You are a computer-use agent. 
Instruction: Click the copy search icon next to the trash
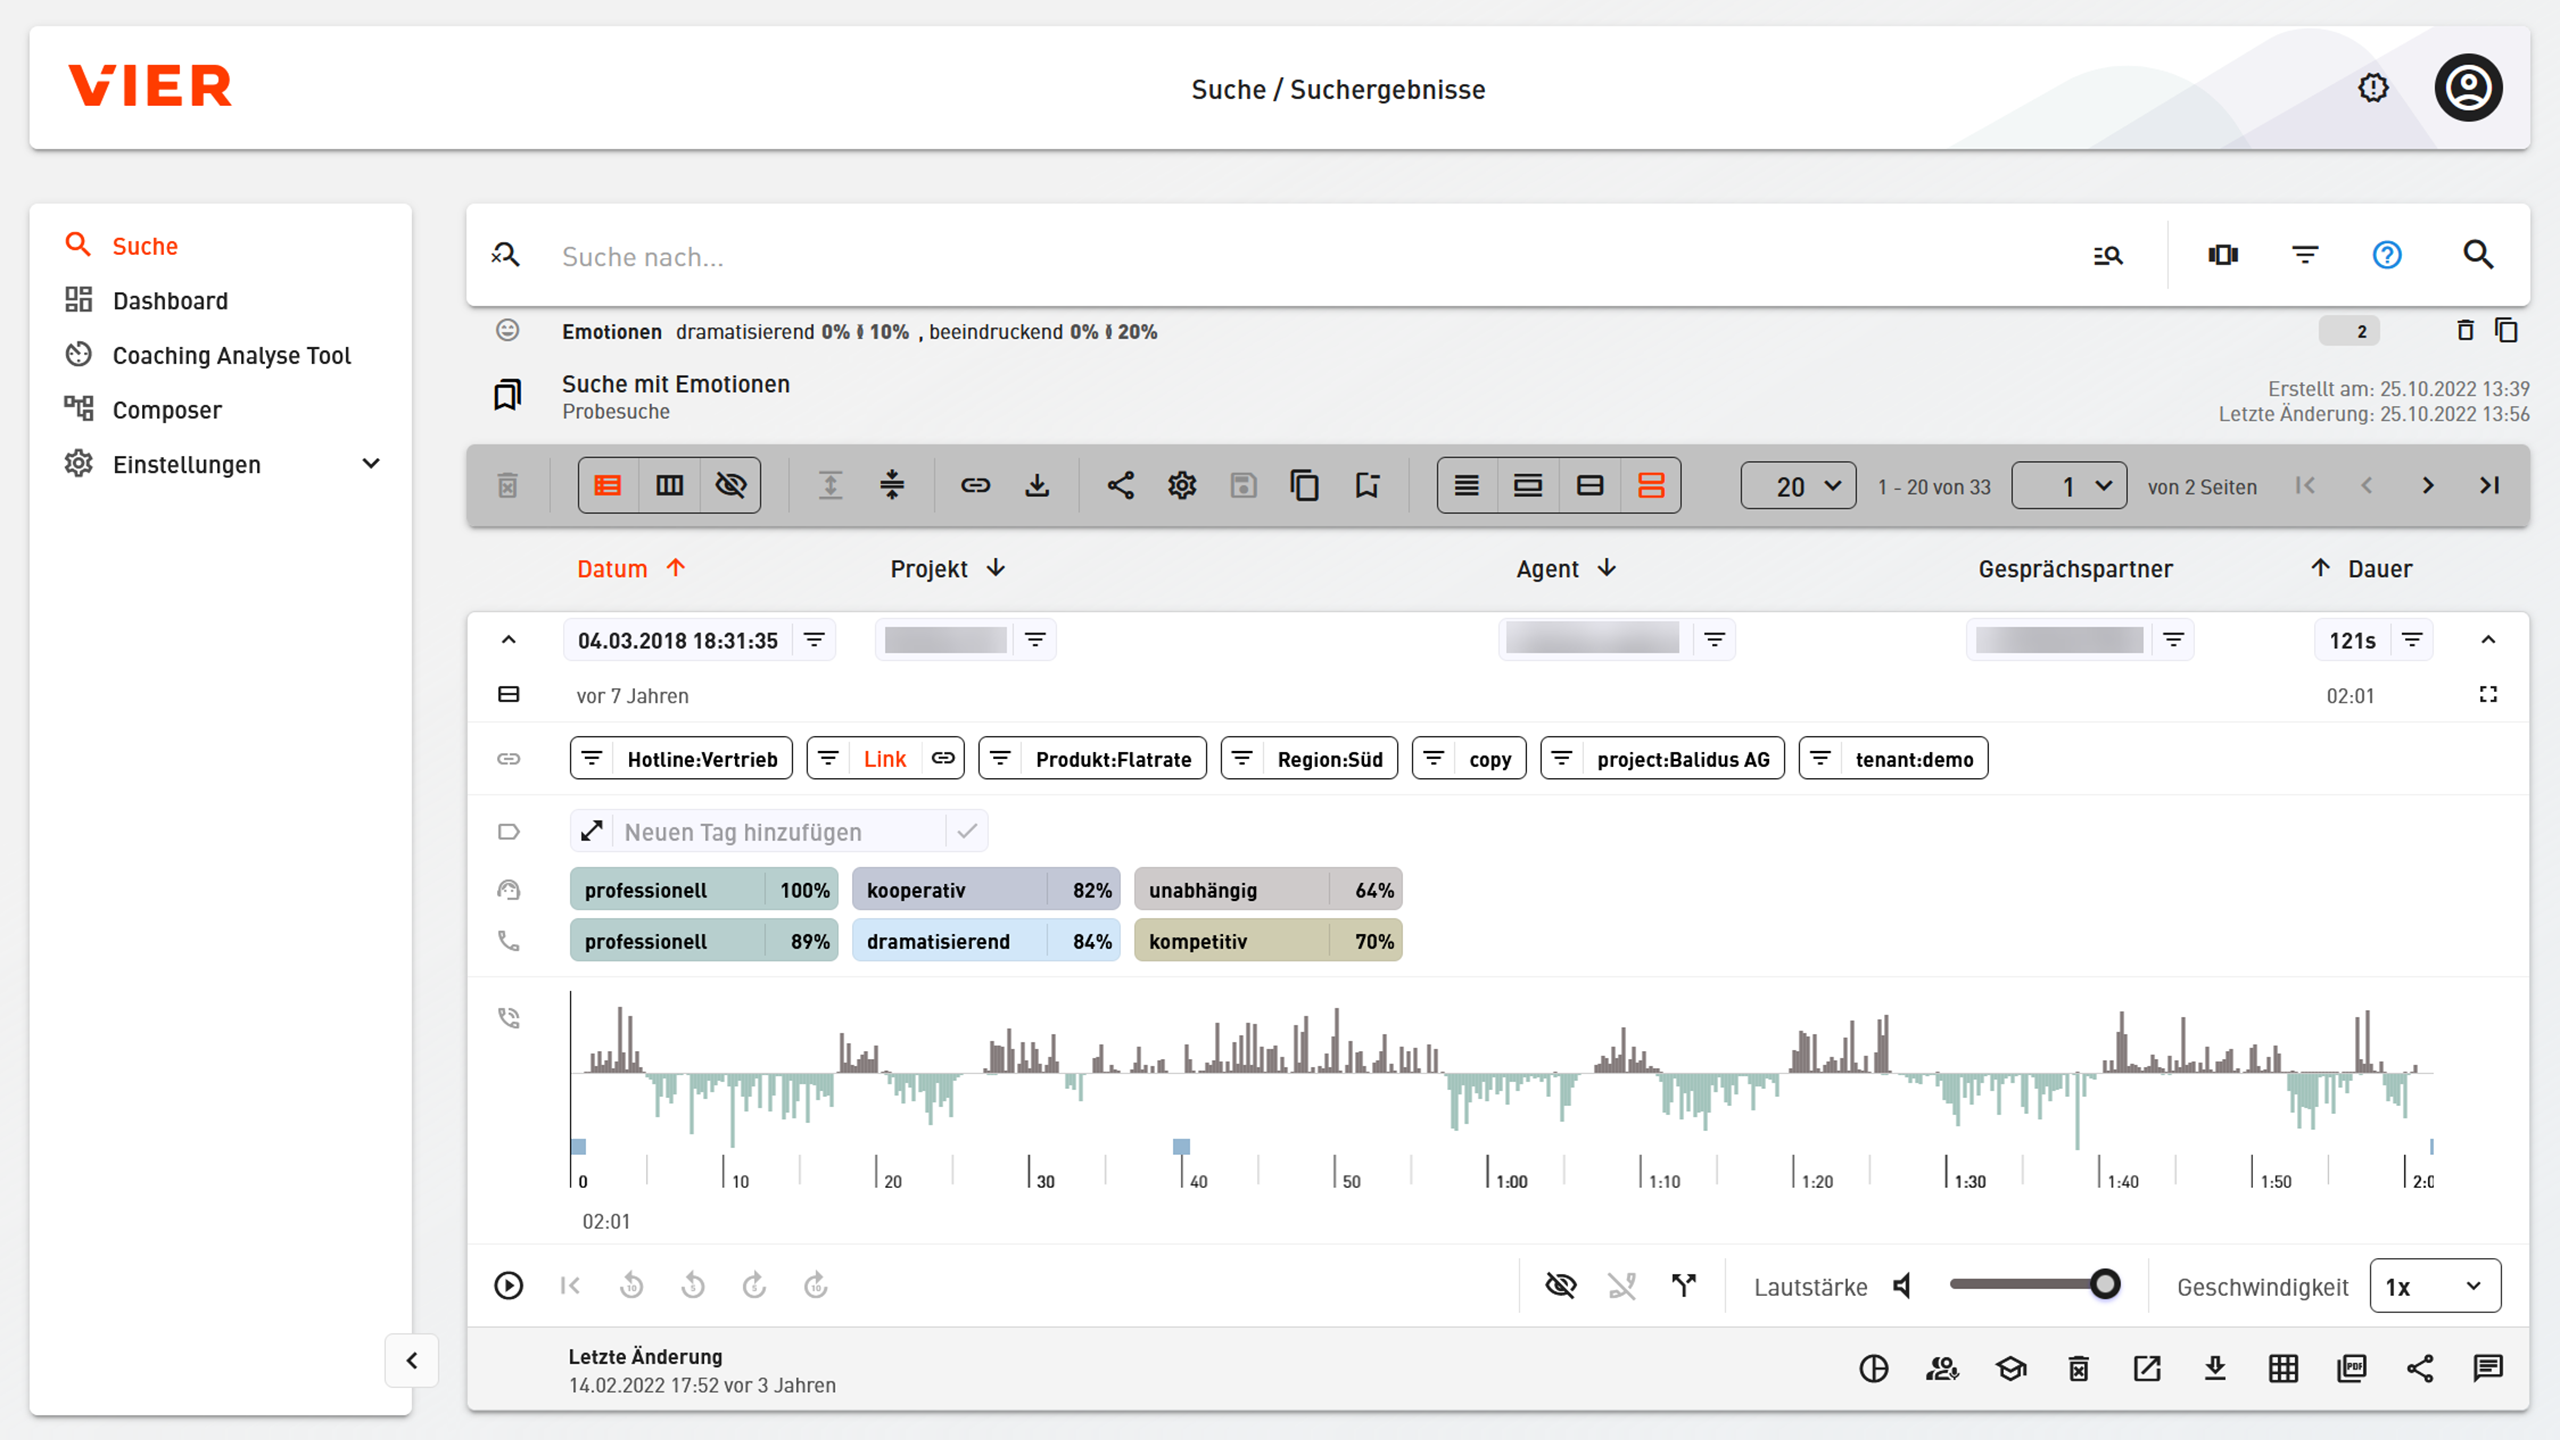pos(2506,331)
